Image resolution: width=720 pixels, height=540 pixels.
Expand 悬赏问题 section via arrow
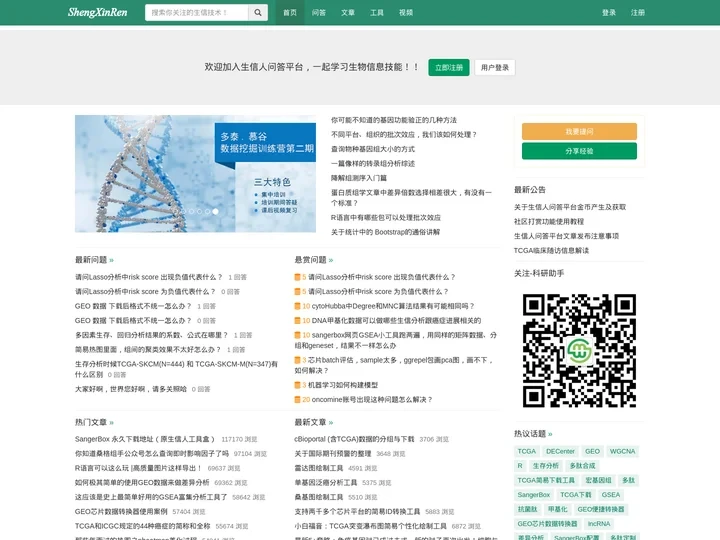pos(331,260)
